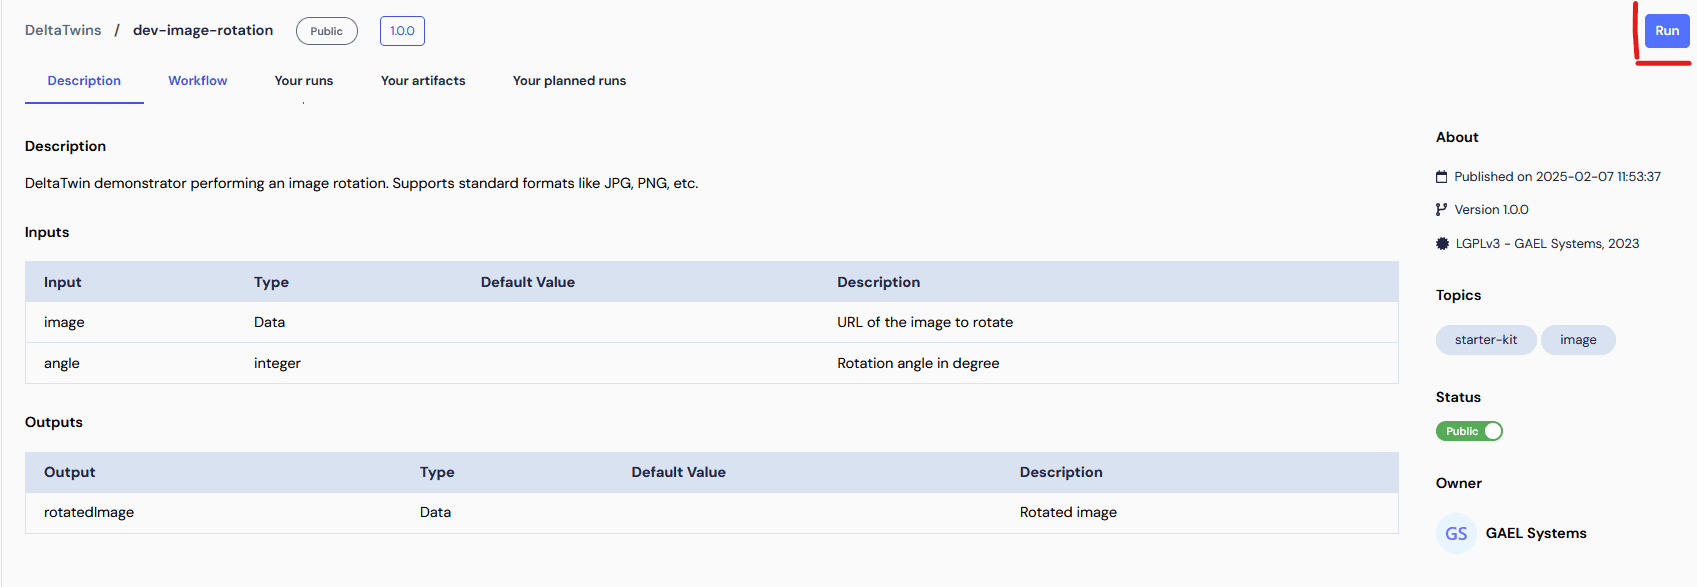Click the DeltaTwins breadcrumb link
Screen dimensions: 1697x587
(63, 31)
